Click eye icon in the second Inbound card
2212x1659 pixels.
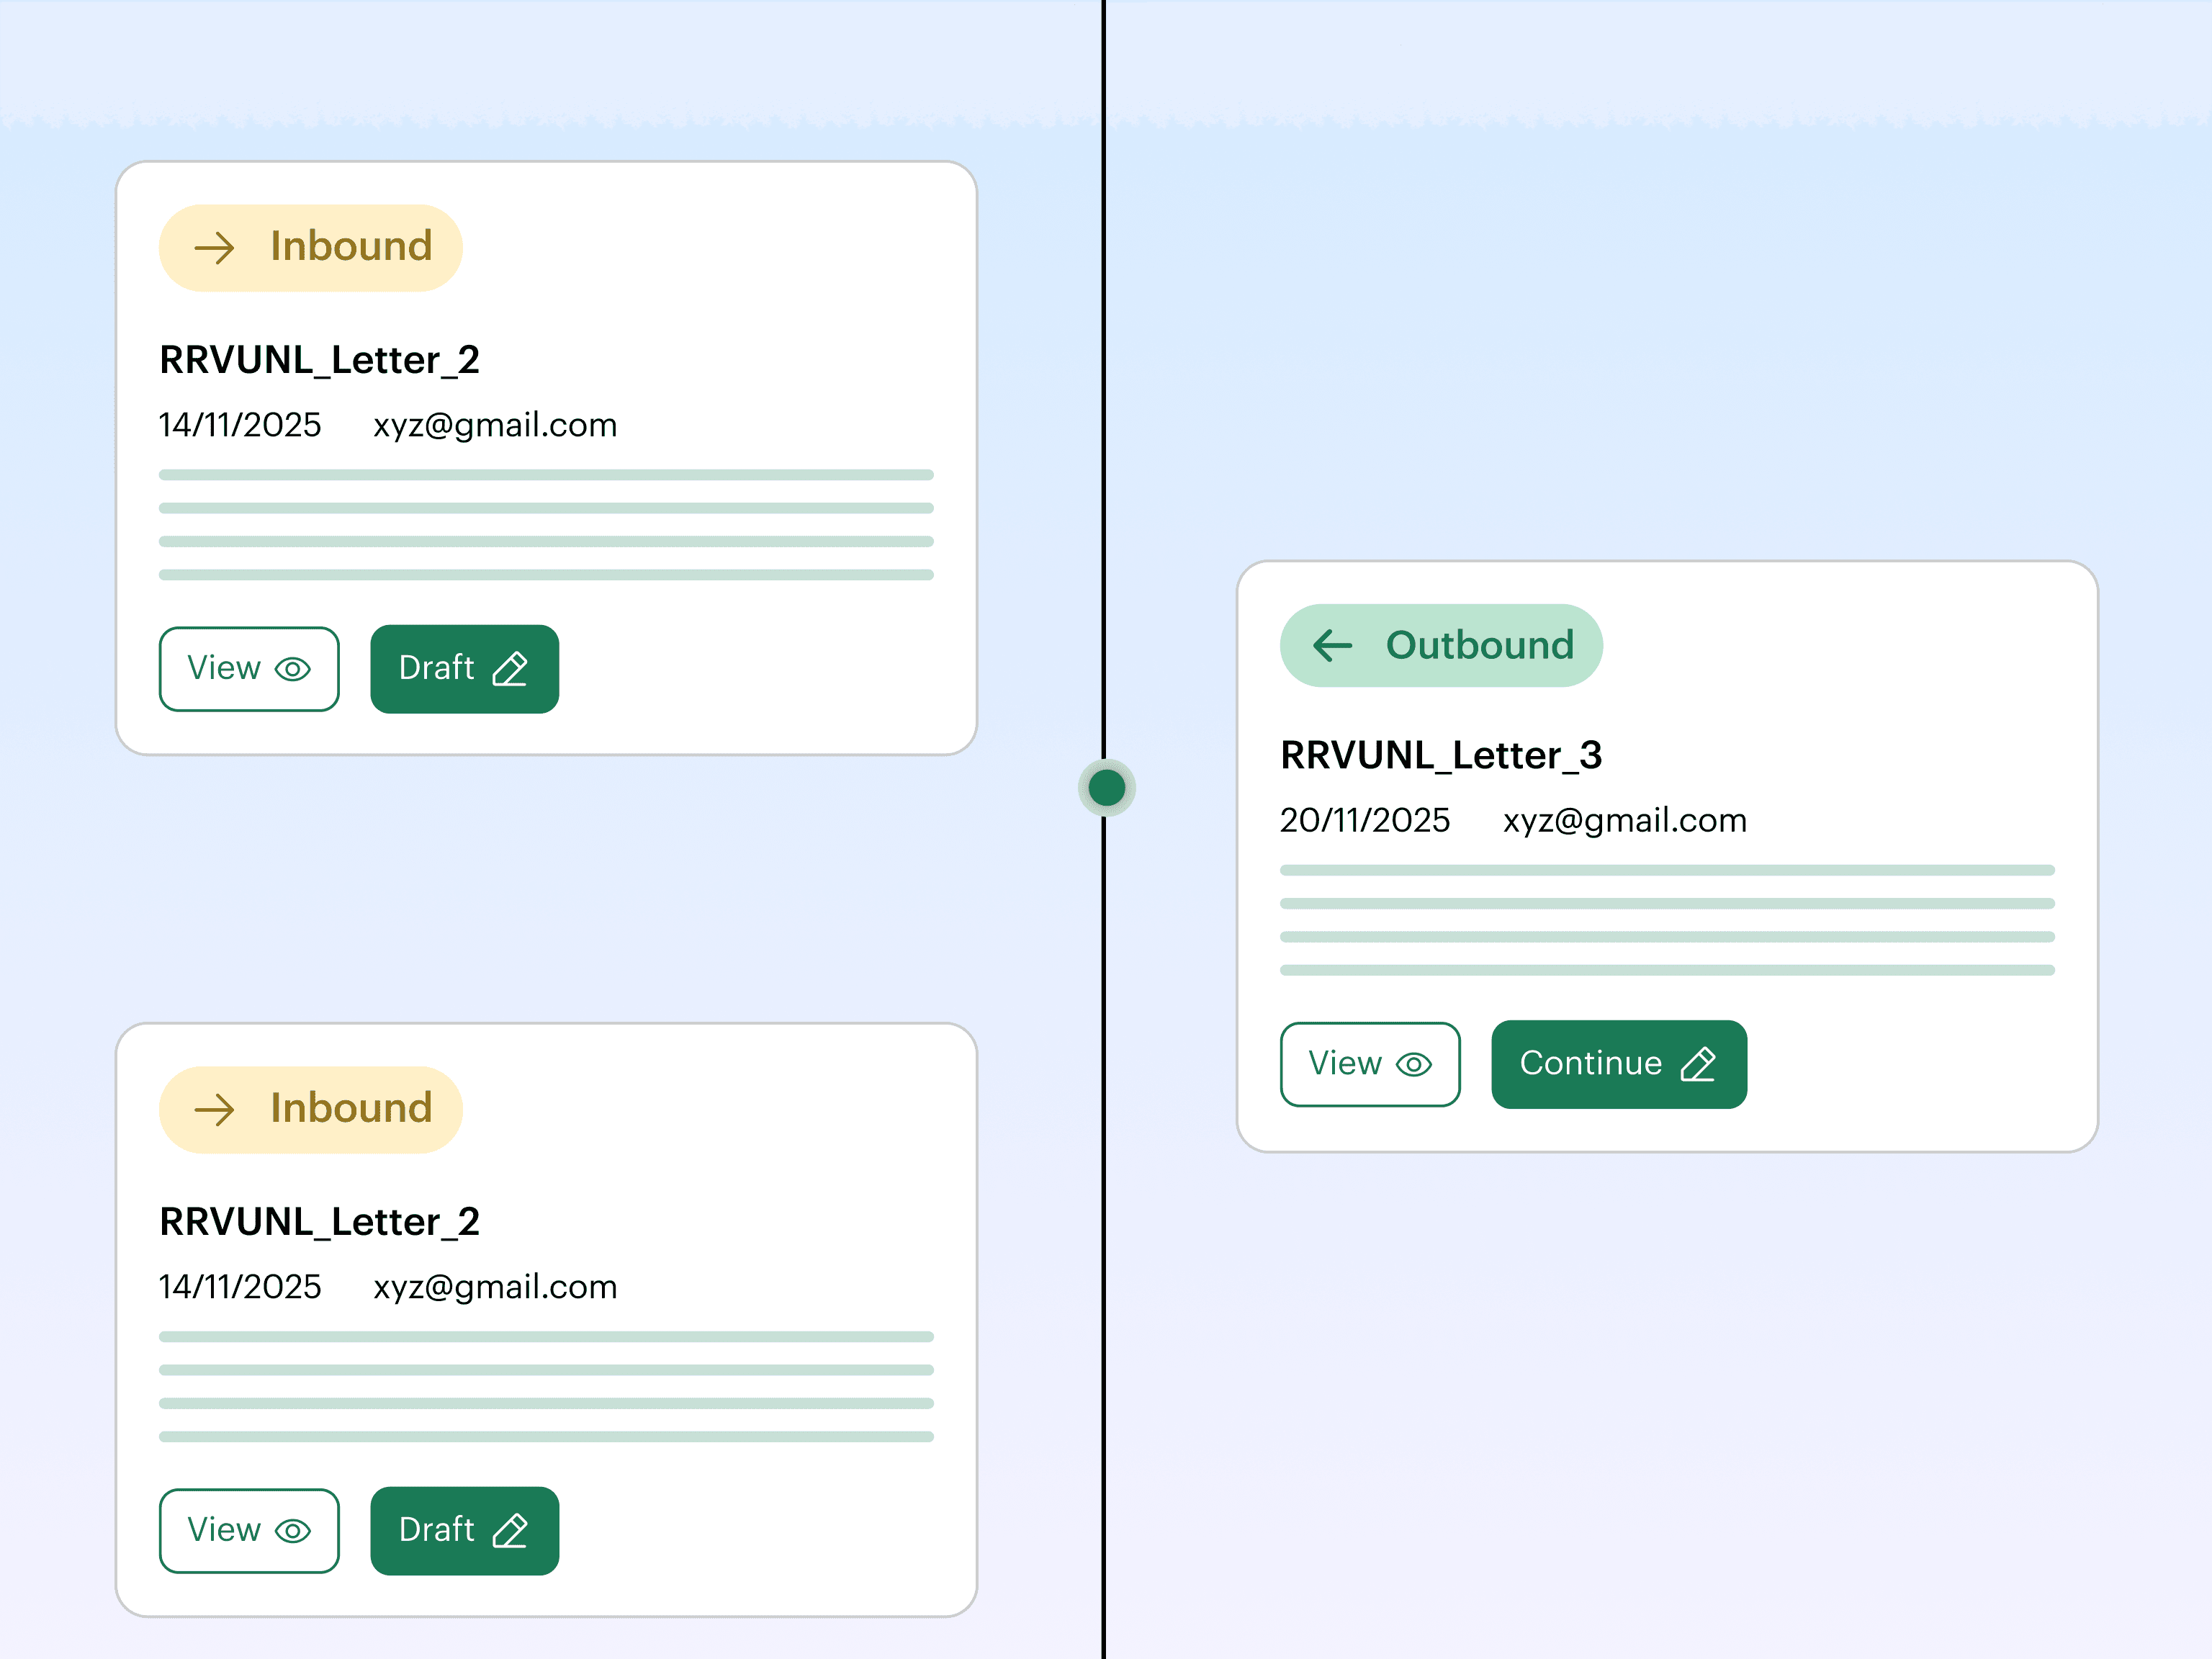[293, 1531]
